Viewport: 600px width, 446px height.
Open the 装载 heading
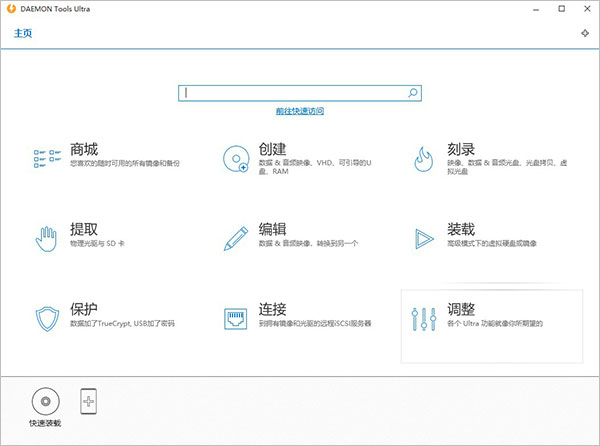click(x=461, y=229)
